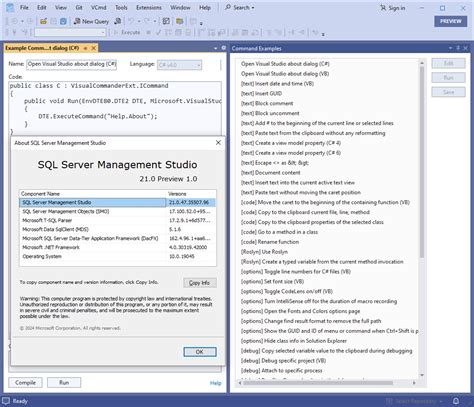Viewport: 474px width, 407px height.
Task: Open the Help link below the editor
Action: tap(215, 383)
